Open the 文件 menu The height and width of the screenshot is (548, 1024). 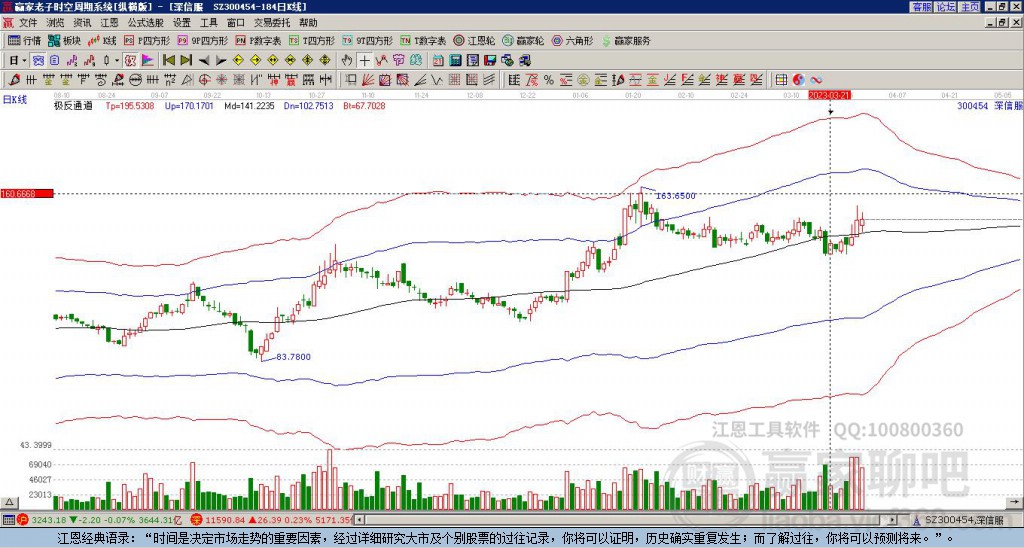28,23
